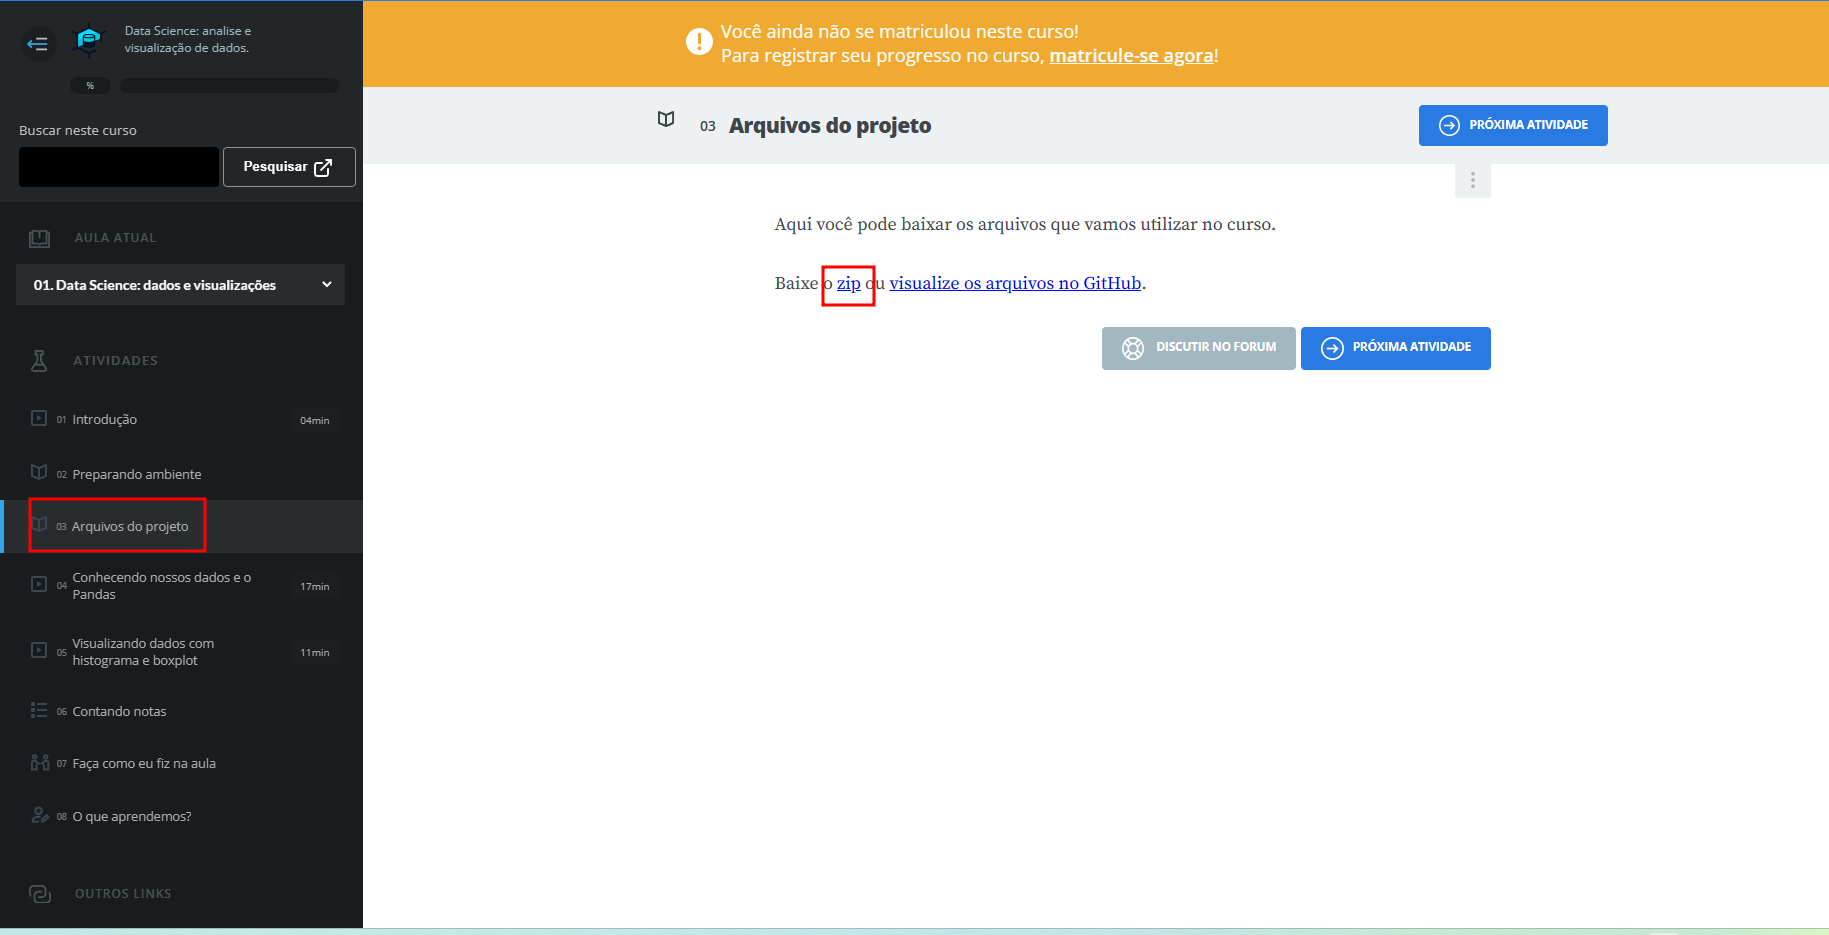This screenshot has height=935, width=1829.
Task: Click the course progress bar
Action: (x=230, y=86)
